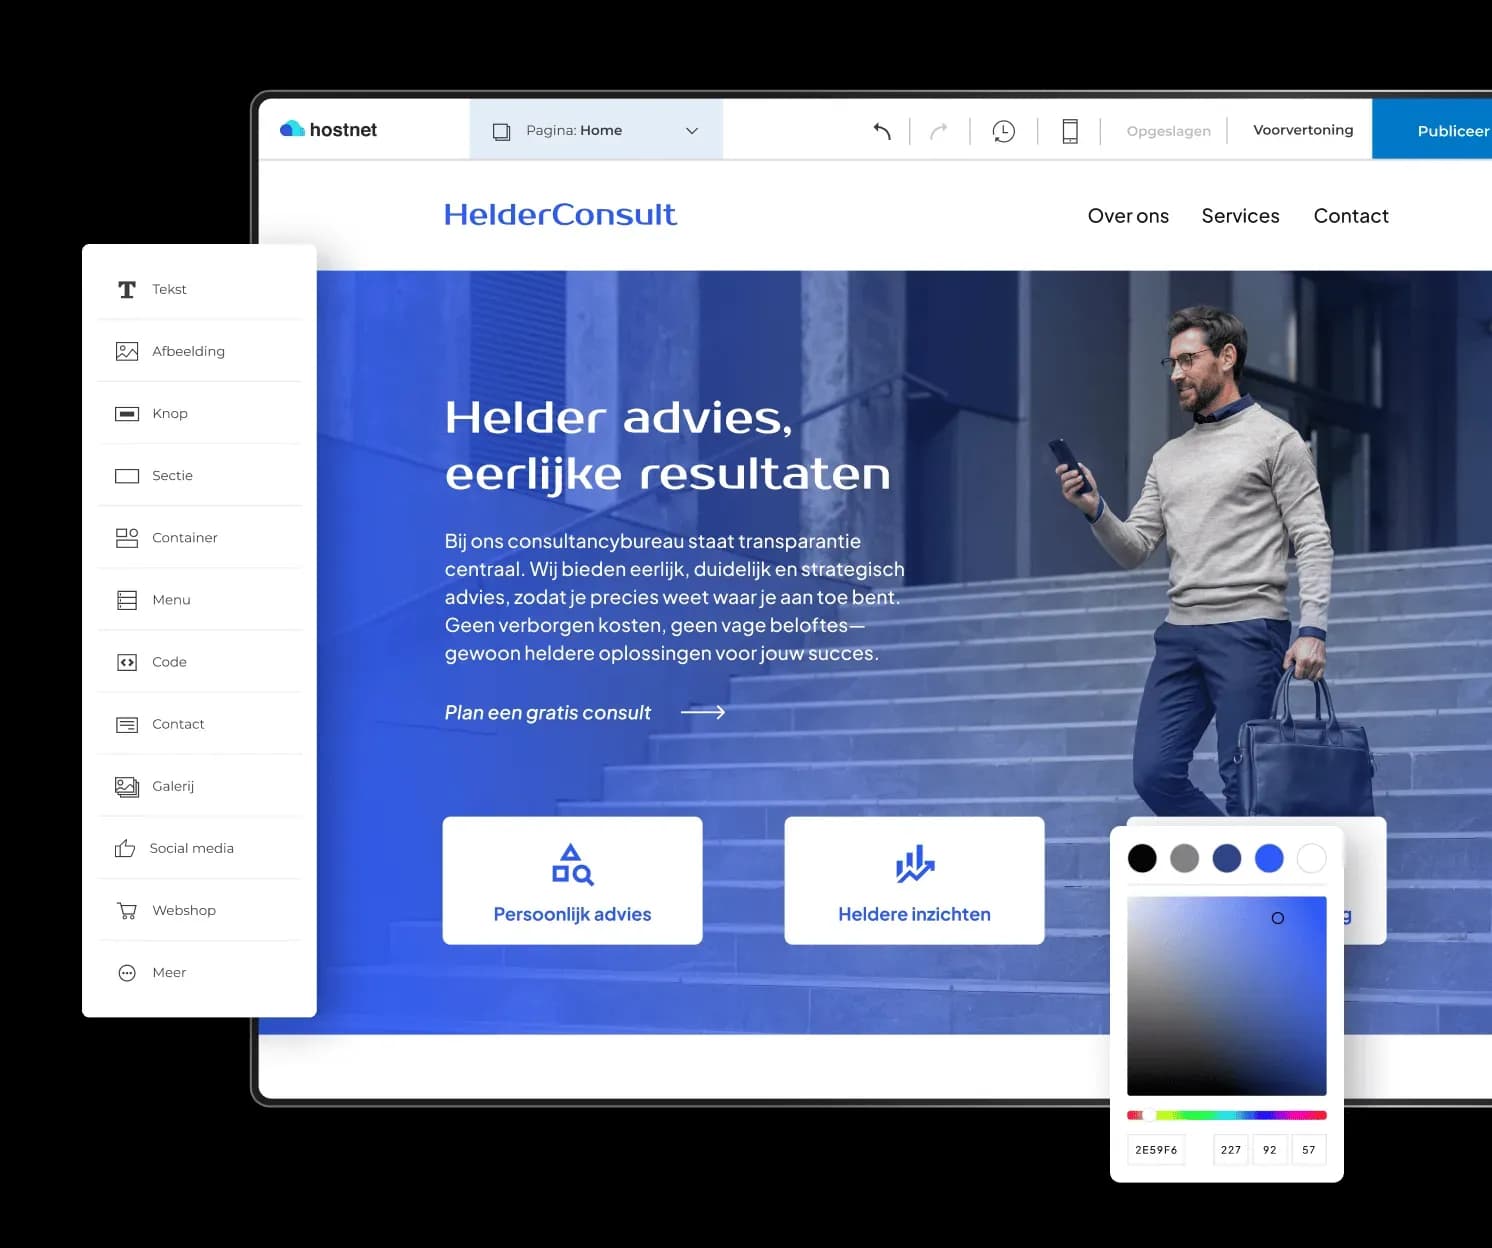Open the Meer options icon
Screen dimensions: 1492x1248
click(x=127, y=973)
